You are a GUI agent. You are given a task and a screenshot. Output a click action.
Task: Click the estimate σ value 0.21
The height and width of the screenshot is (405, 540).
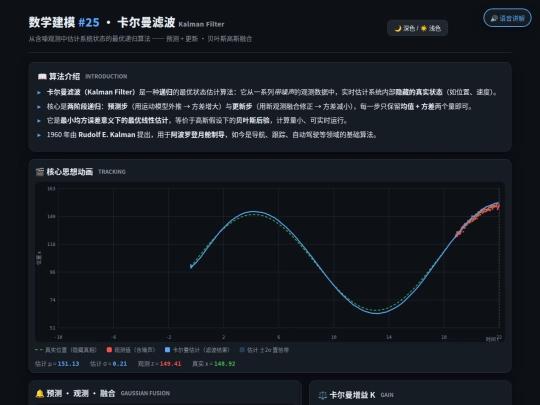tap(120, 364)
